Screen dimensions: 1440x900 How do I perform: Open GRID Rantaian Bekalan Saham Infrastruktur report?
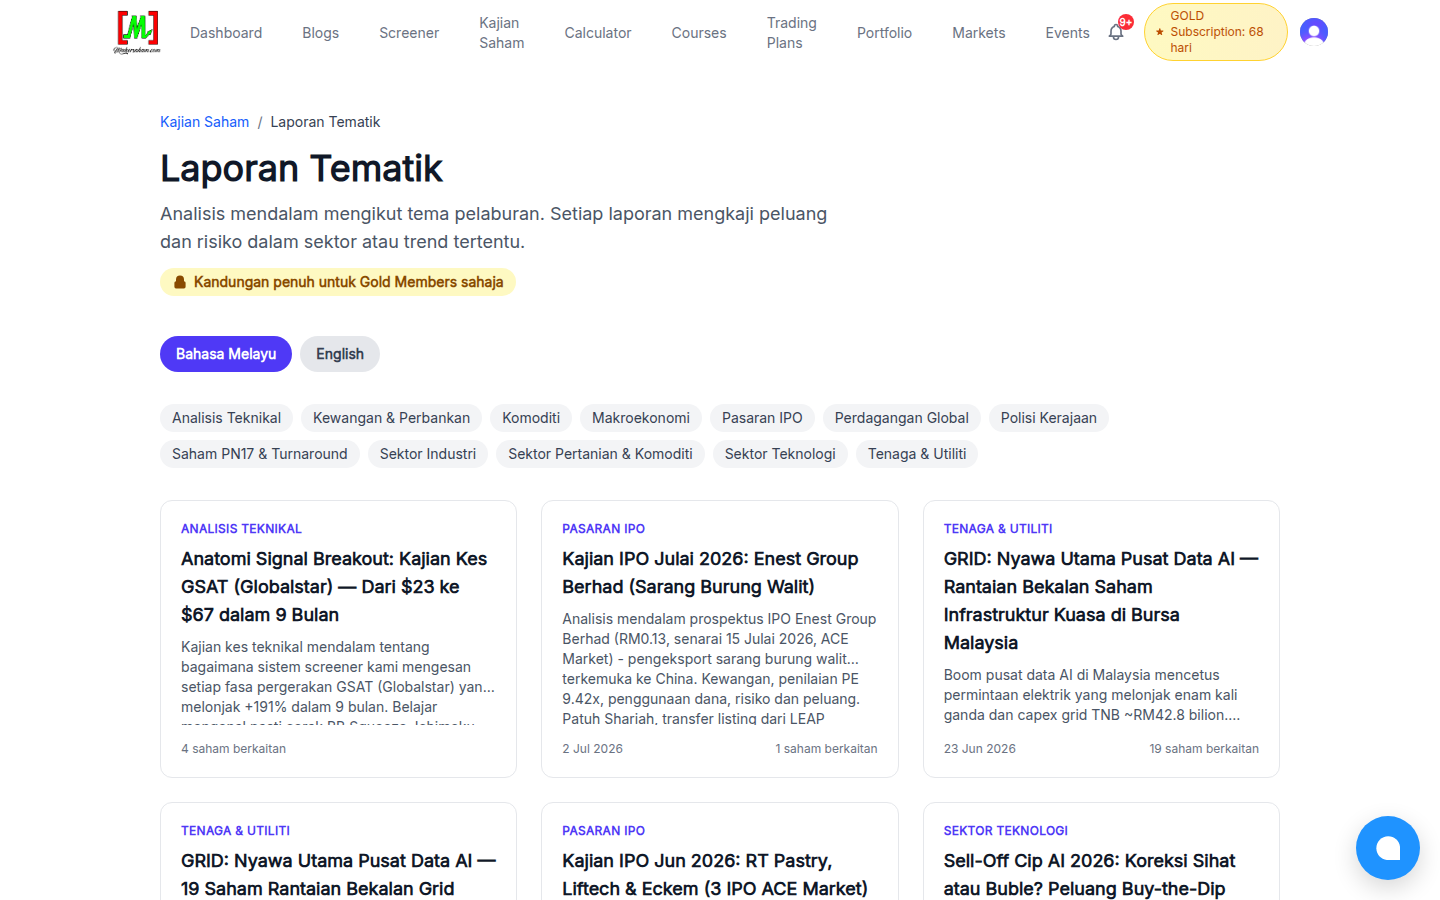(x=1100, y=601)
